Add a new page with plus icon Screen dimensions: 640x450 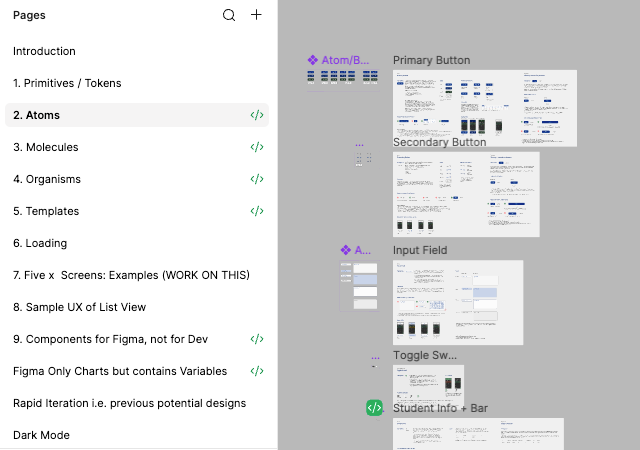(x=256, y=15)
